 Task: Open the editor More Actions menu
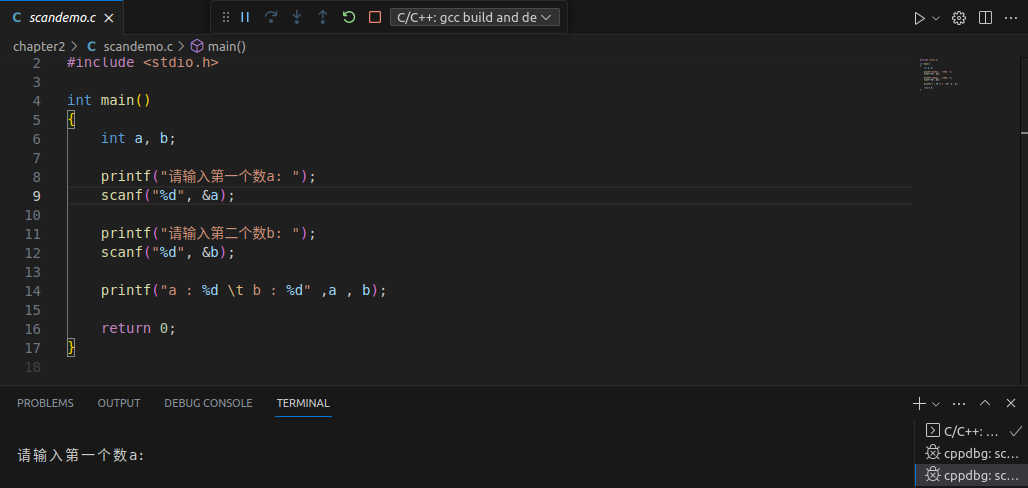pos(1012,18)
